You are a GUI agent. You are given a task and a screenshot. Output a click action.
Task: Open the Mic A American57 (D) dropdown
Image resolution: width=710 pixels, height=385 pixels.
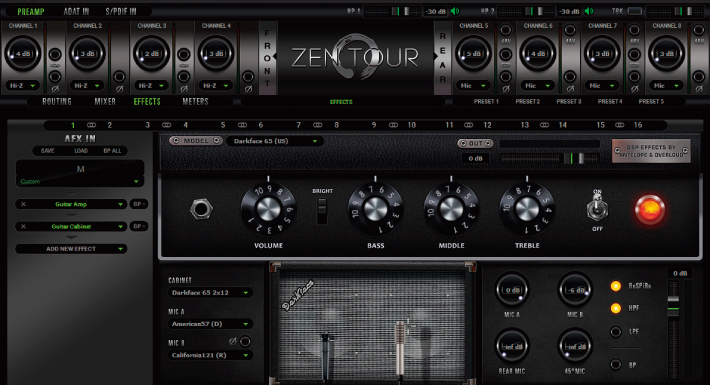click(x=210, y=324)
